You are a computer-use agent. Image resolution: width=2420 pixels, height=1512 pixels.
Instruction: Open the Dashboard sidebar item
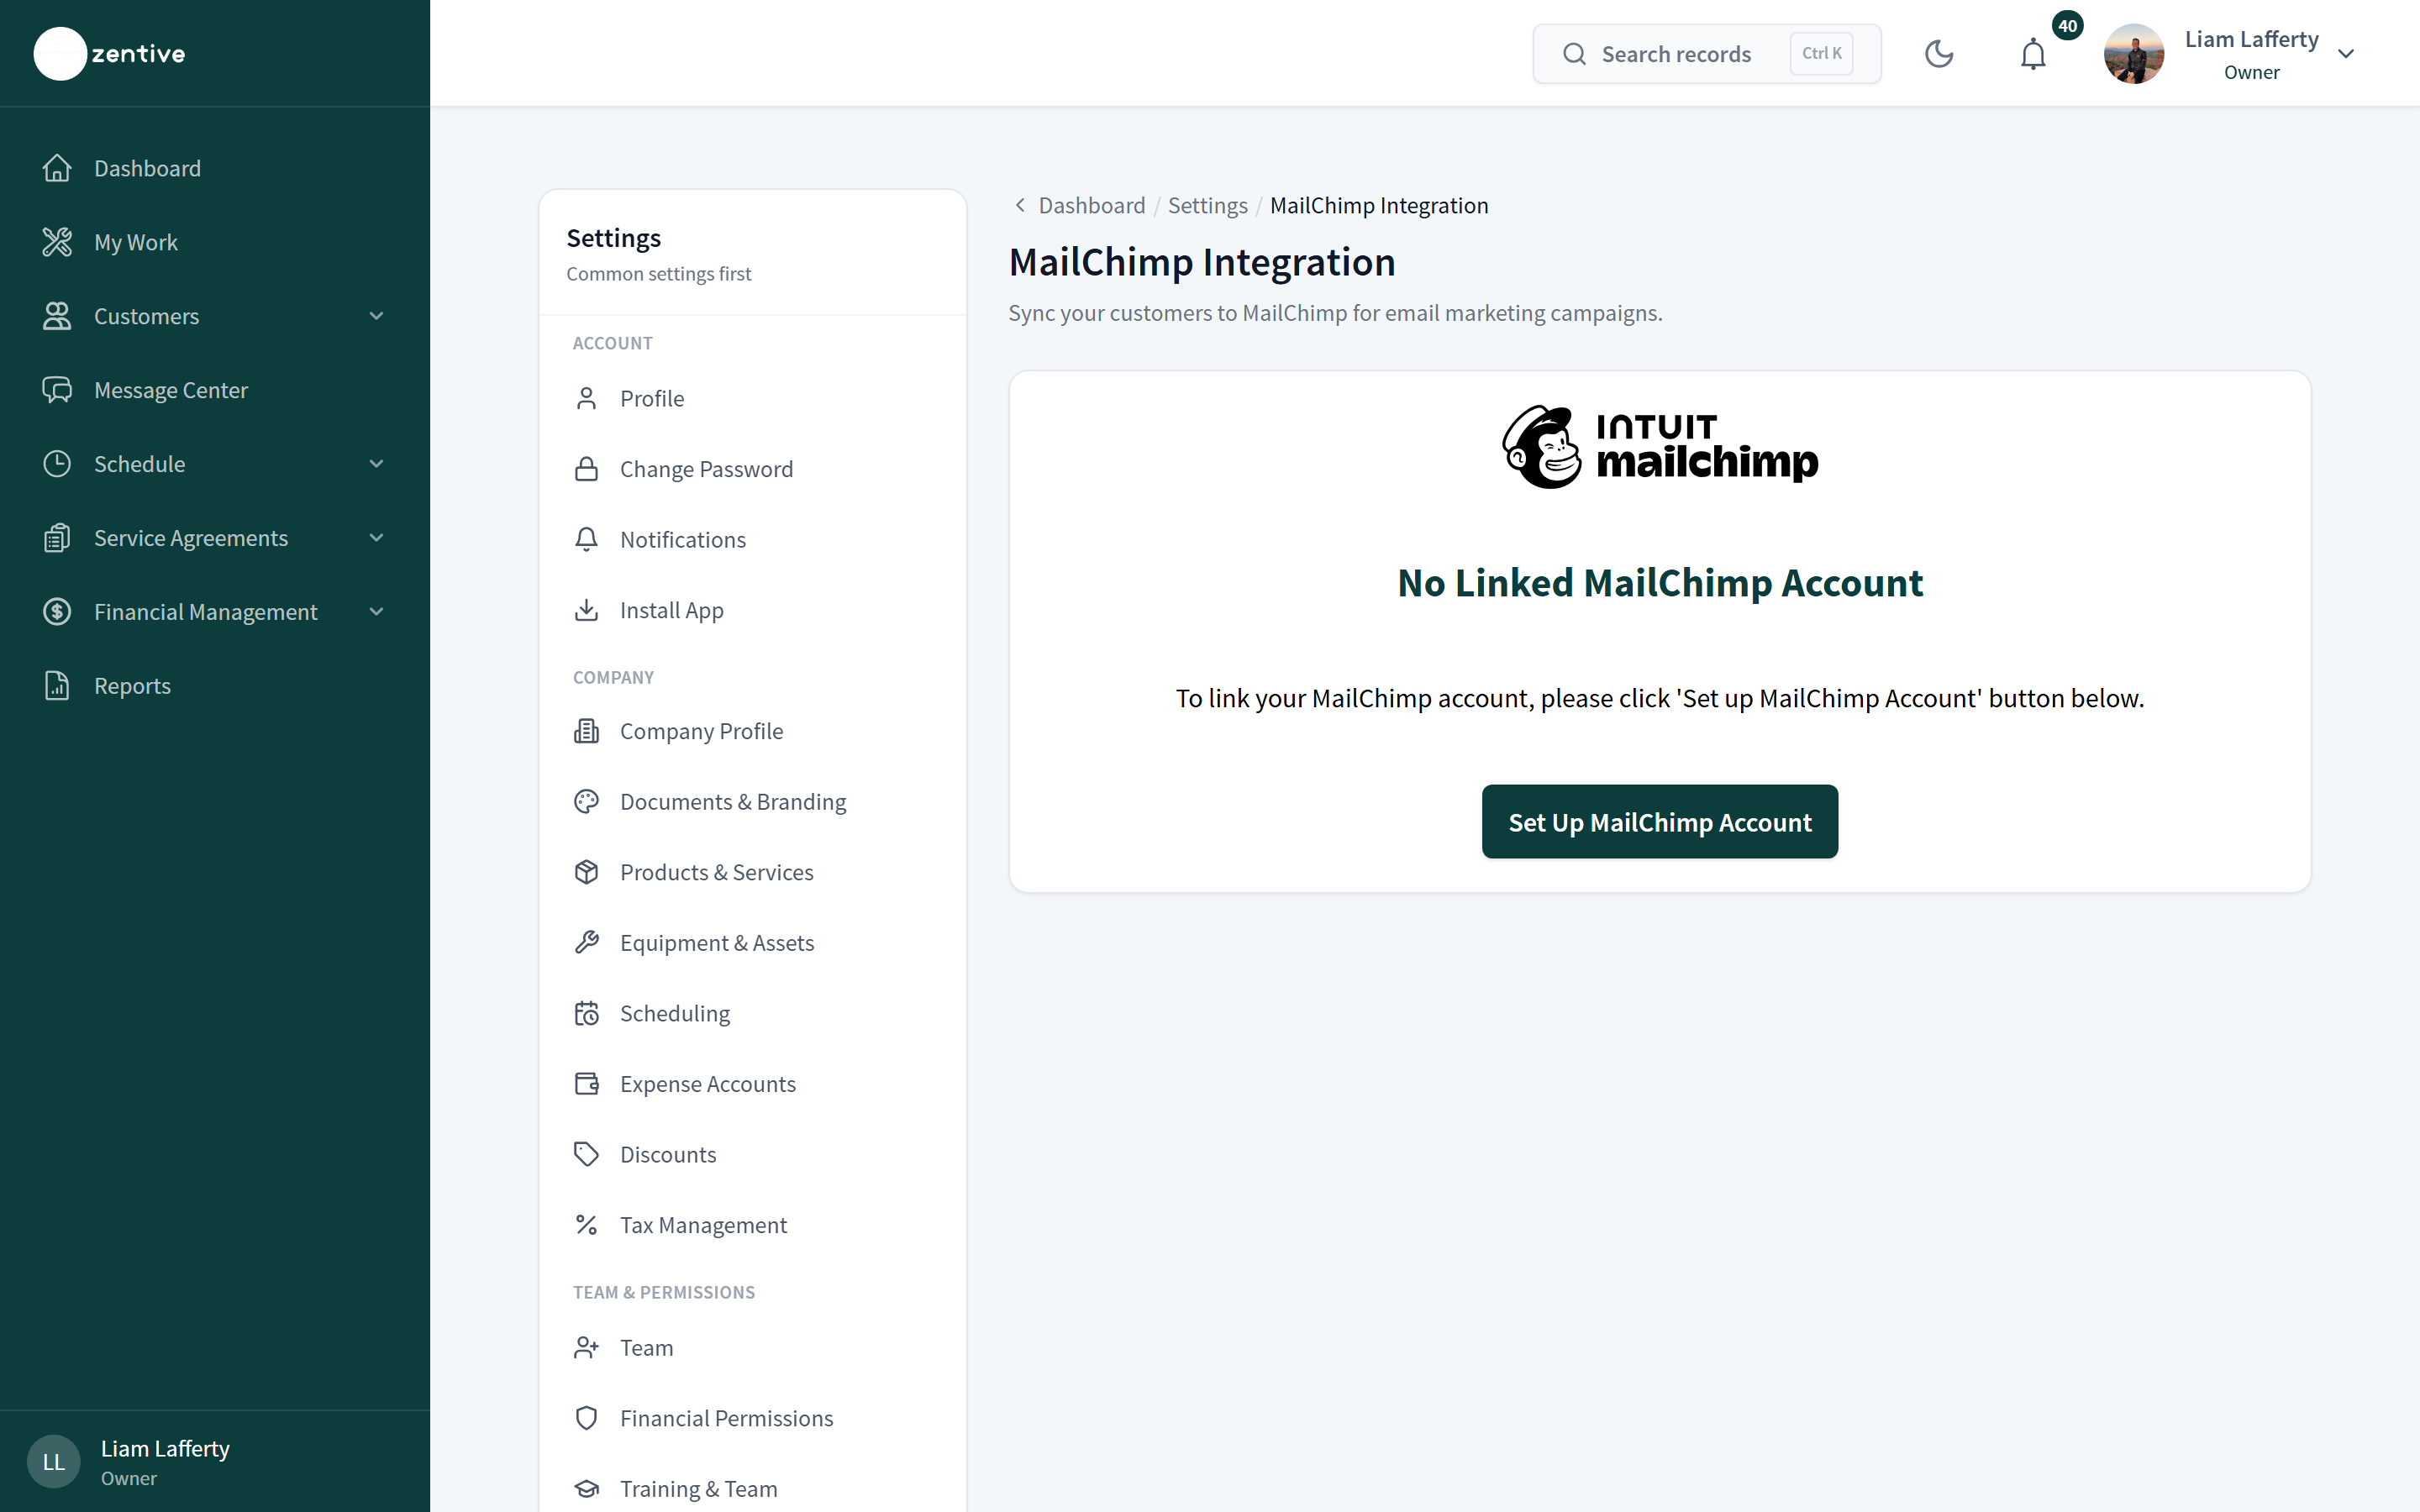pos(215,168)
